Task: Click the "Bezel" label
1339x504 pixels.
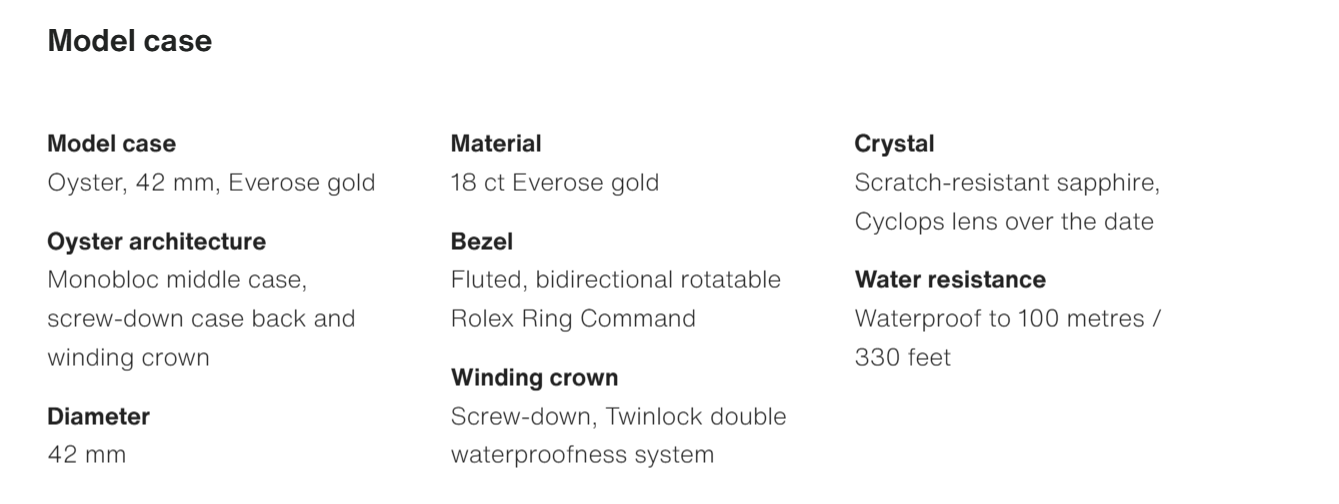Action: 482,242
